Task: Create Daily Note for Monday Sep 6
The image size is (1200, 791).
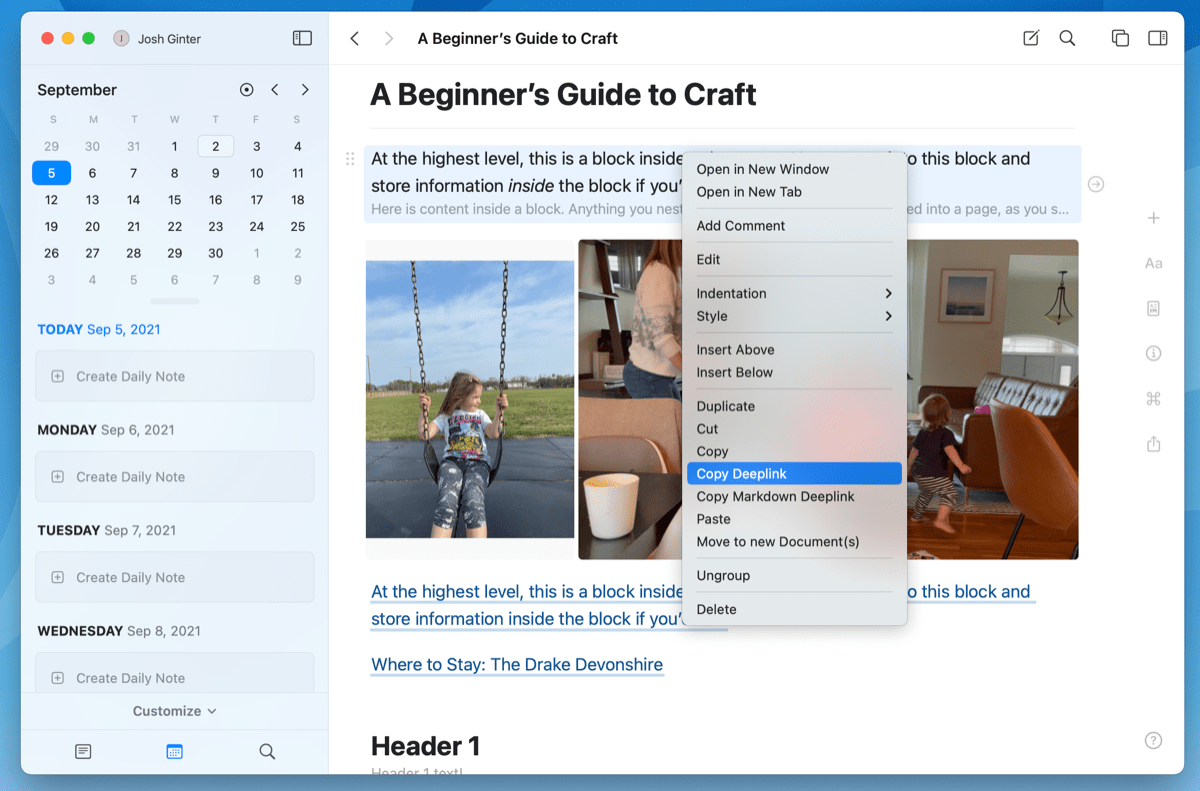Action: coord(175,477)
